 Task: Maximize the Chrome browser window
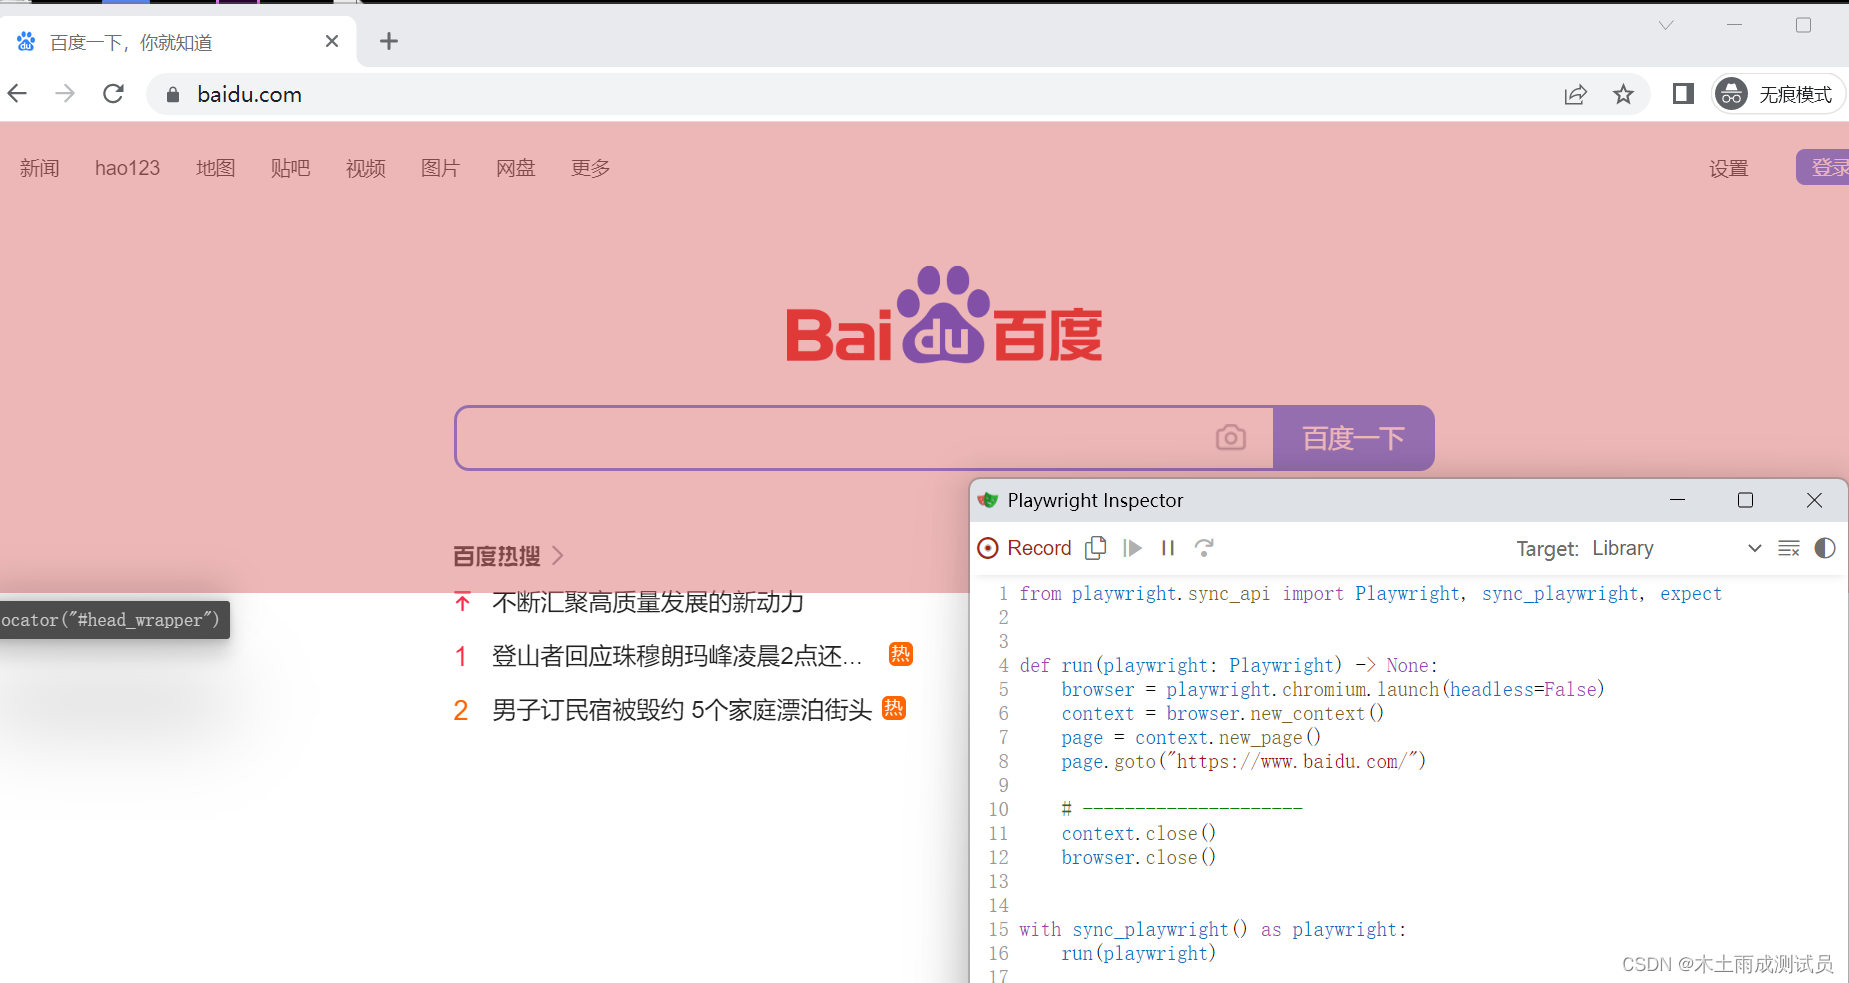click(1804, 25)
